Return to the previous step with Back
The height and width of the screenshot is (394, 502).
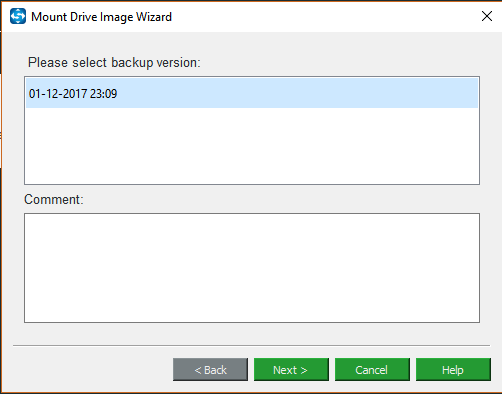click(210, 370)
